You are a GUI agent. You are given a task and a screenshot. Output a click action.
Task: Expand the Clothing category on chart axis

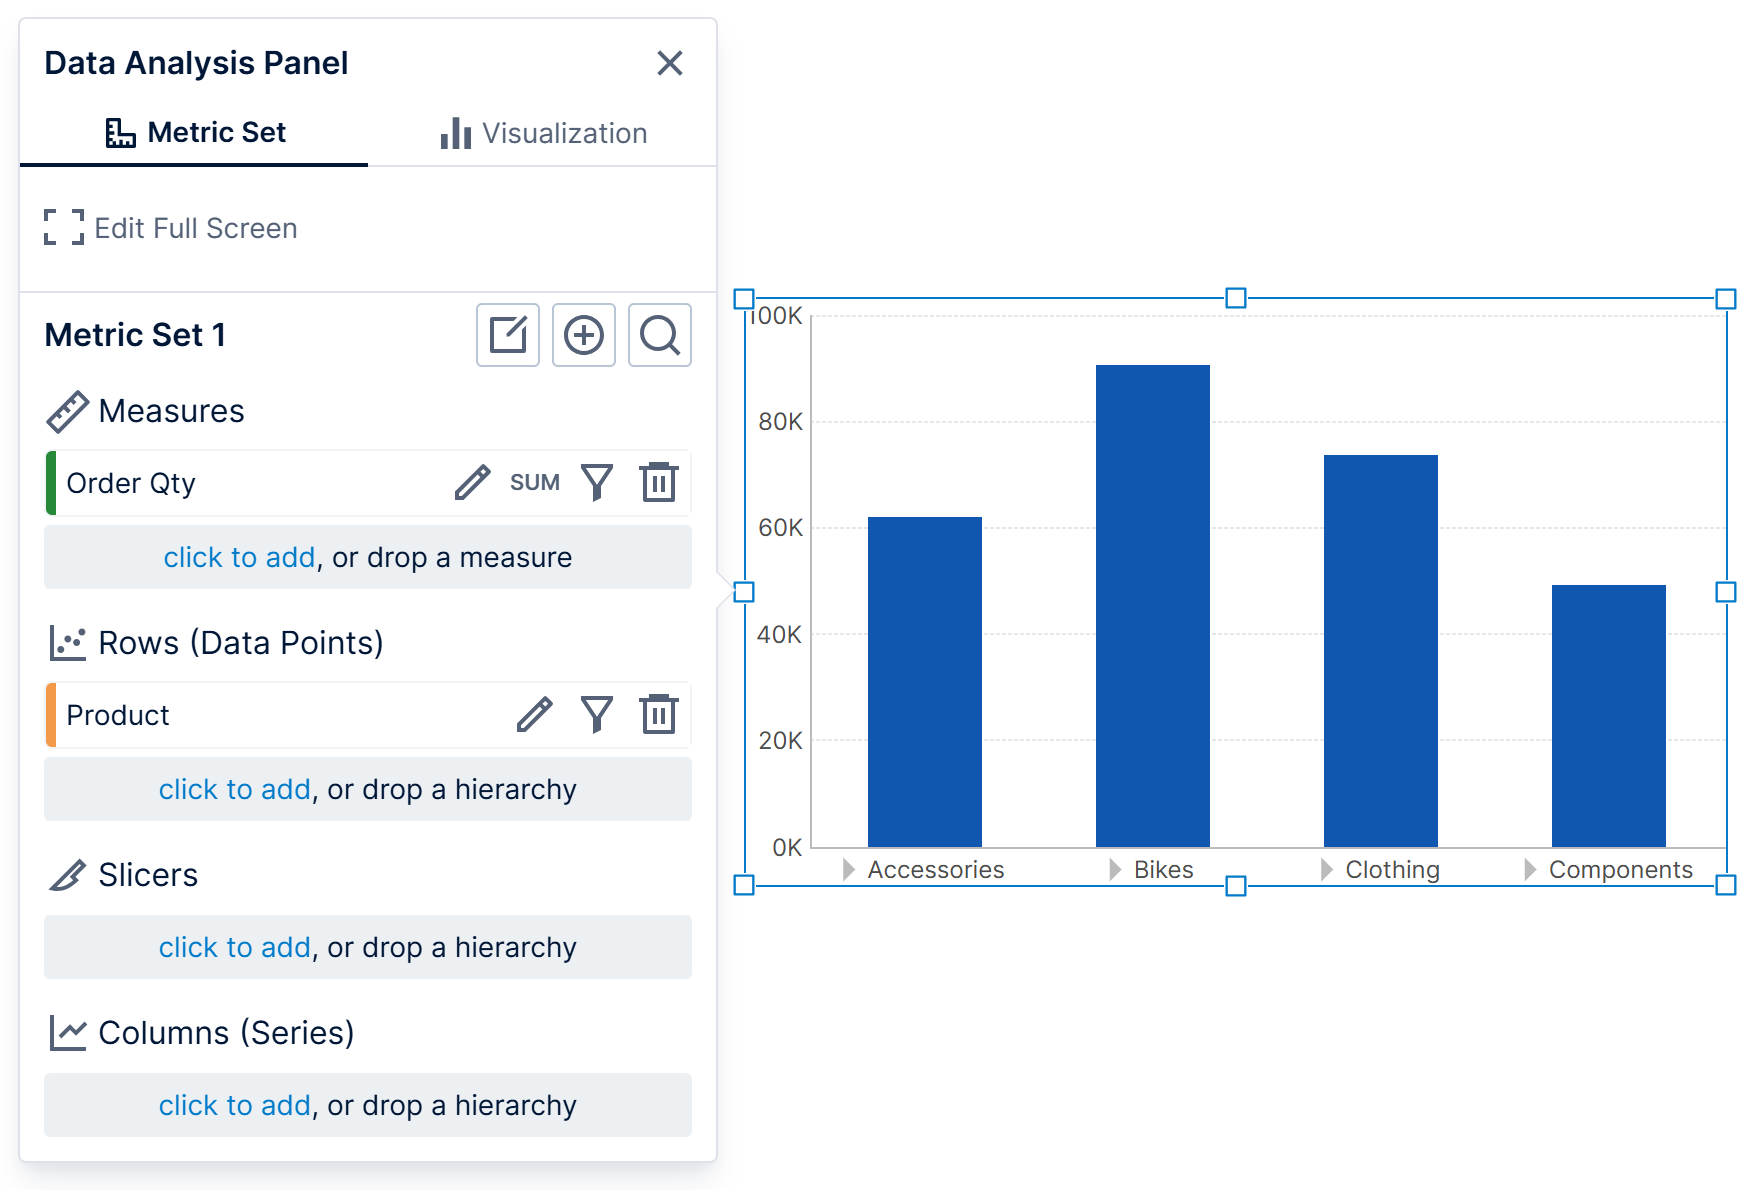coord(1327,870)
